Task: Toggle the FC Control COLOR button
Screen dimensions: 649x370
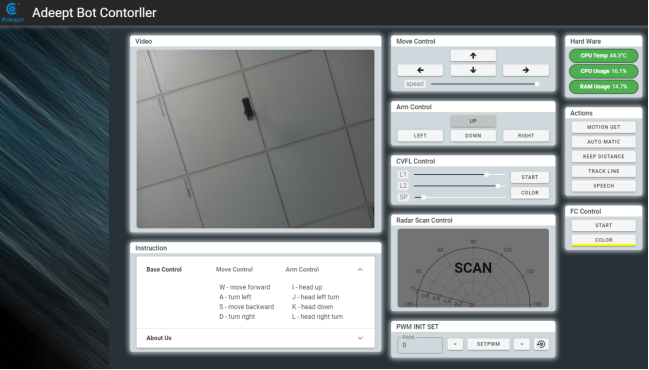Action: [x=603, y=240]
